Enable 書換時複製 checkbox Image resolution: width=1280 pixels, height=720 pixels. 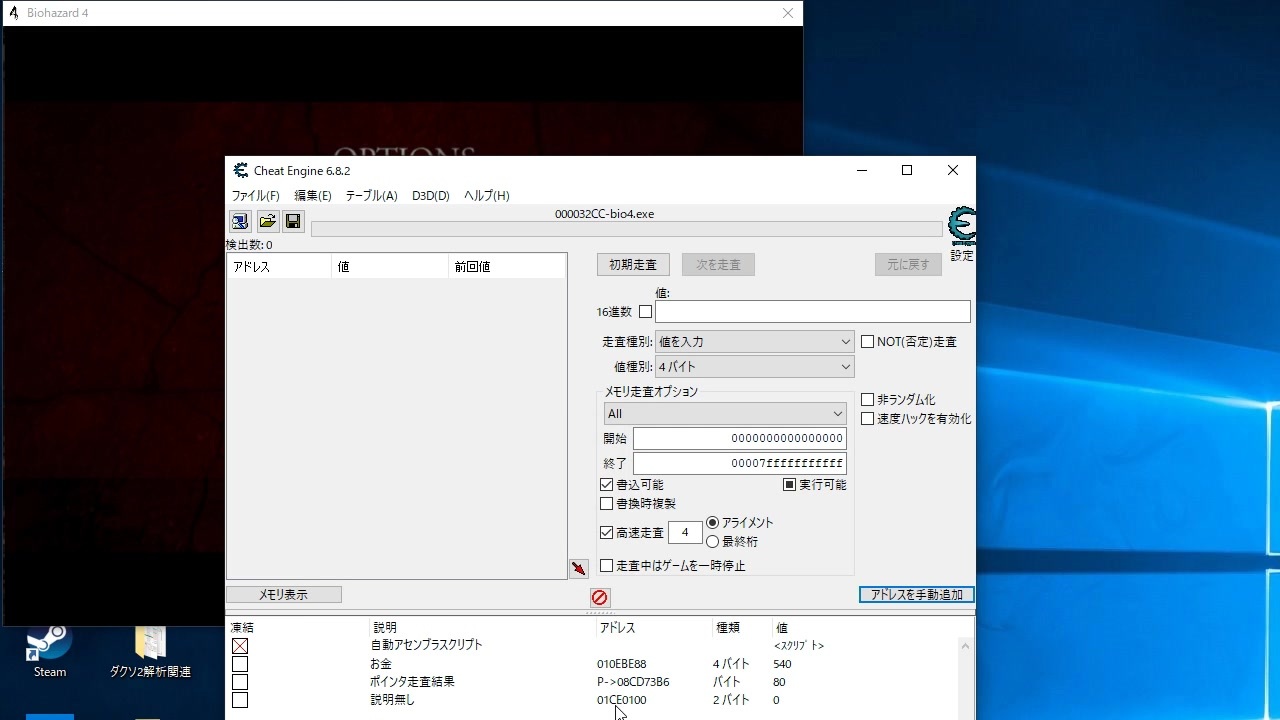coord(606,504)
